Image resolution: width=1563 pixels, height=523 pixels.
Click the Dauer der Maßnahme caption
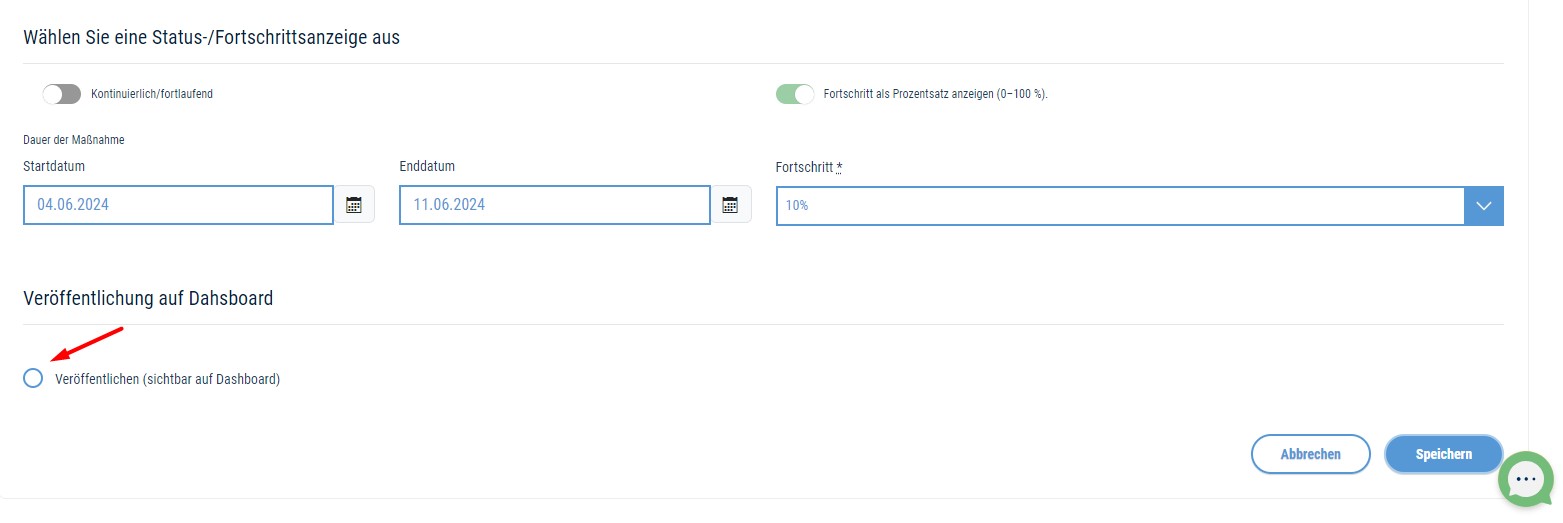pos(73,140)
